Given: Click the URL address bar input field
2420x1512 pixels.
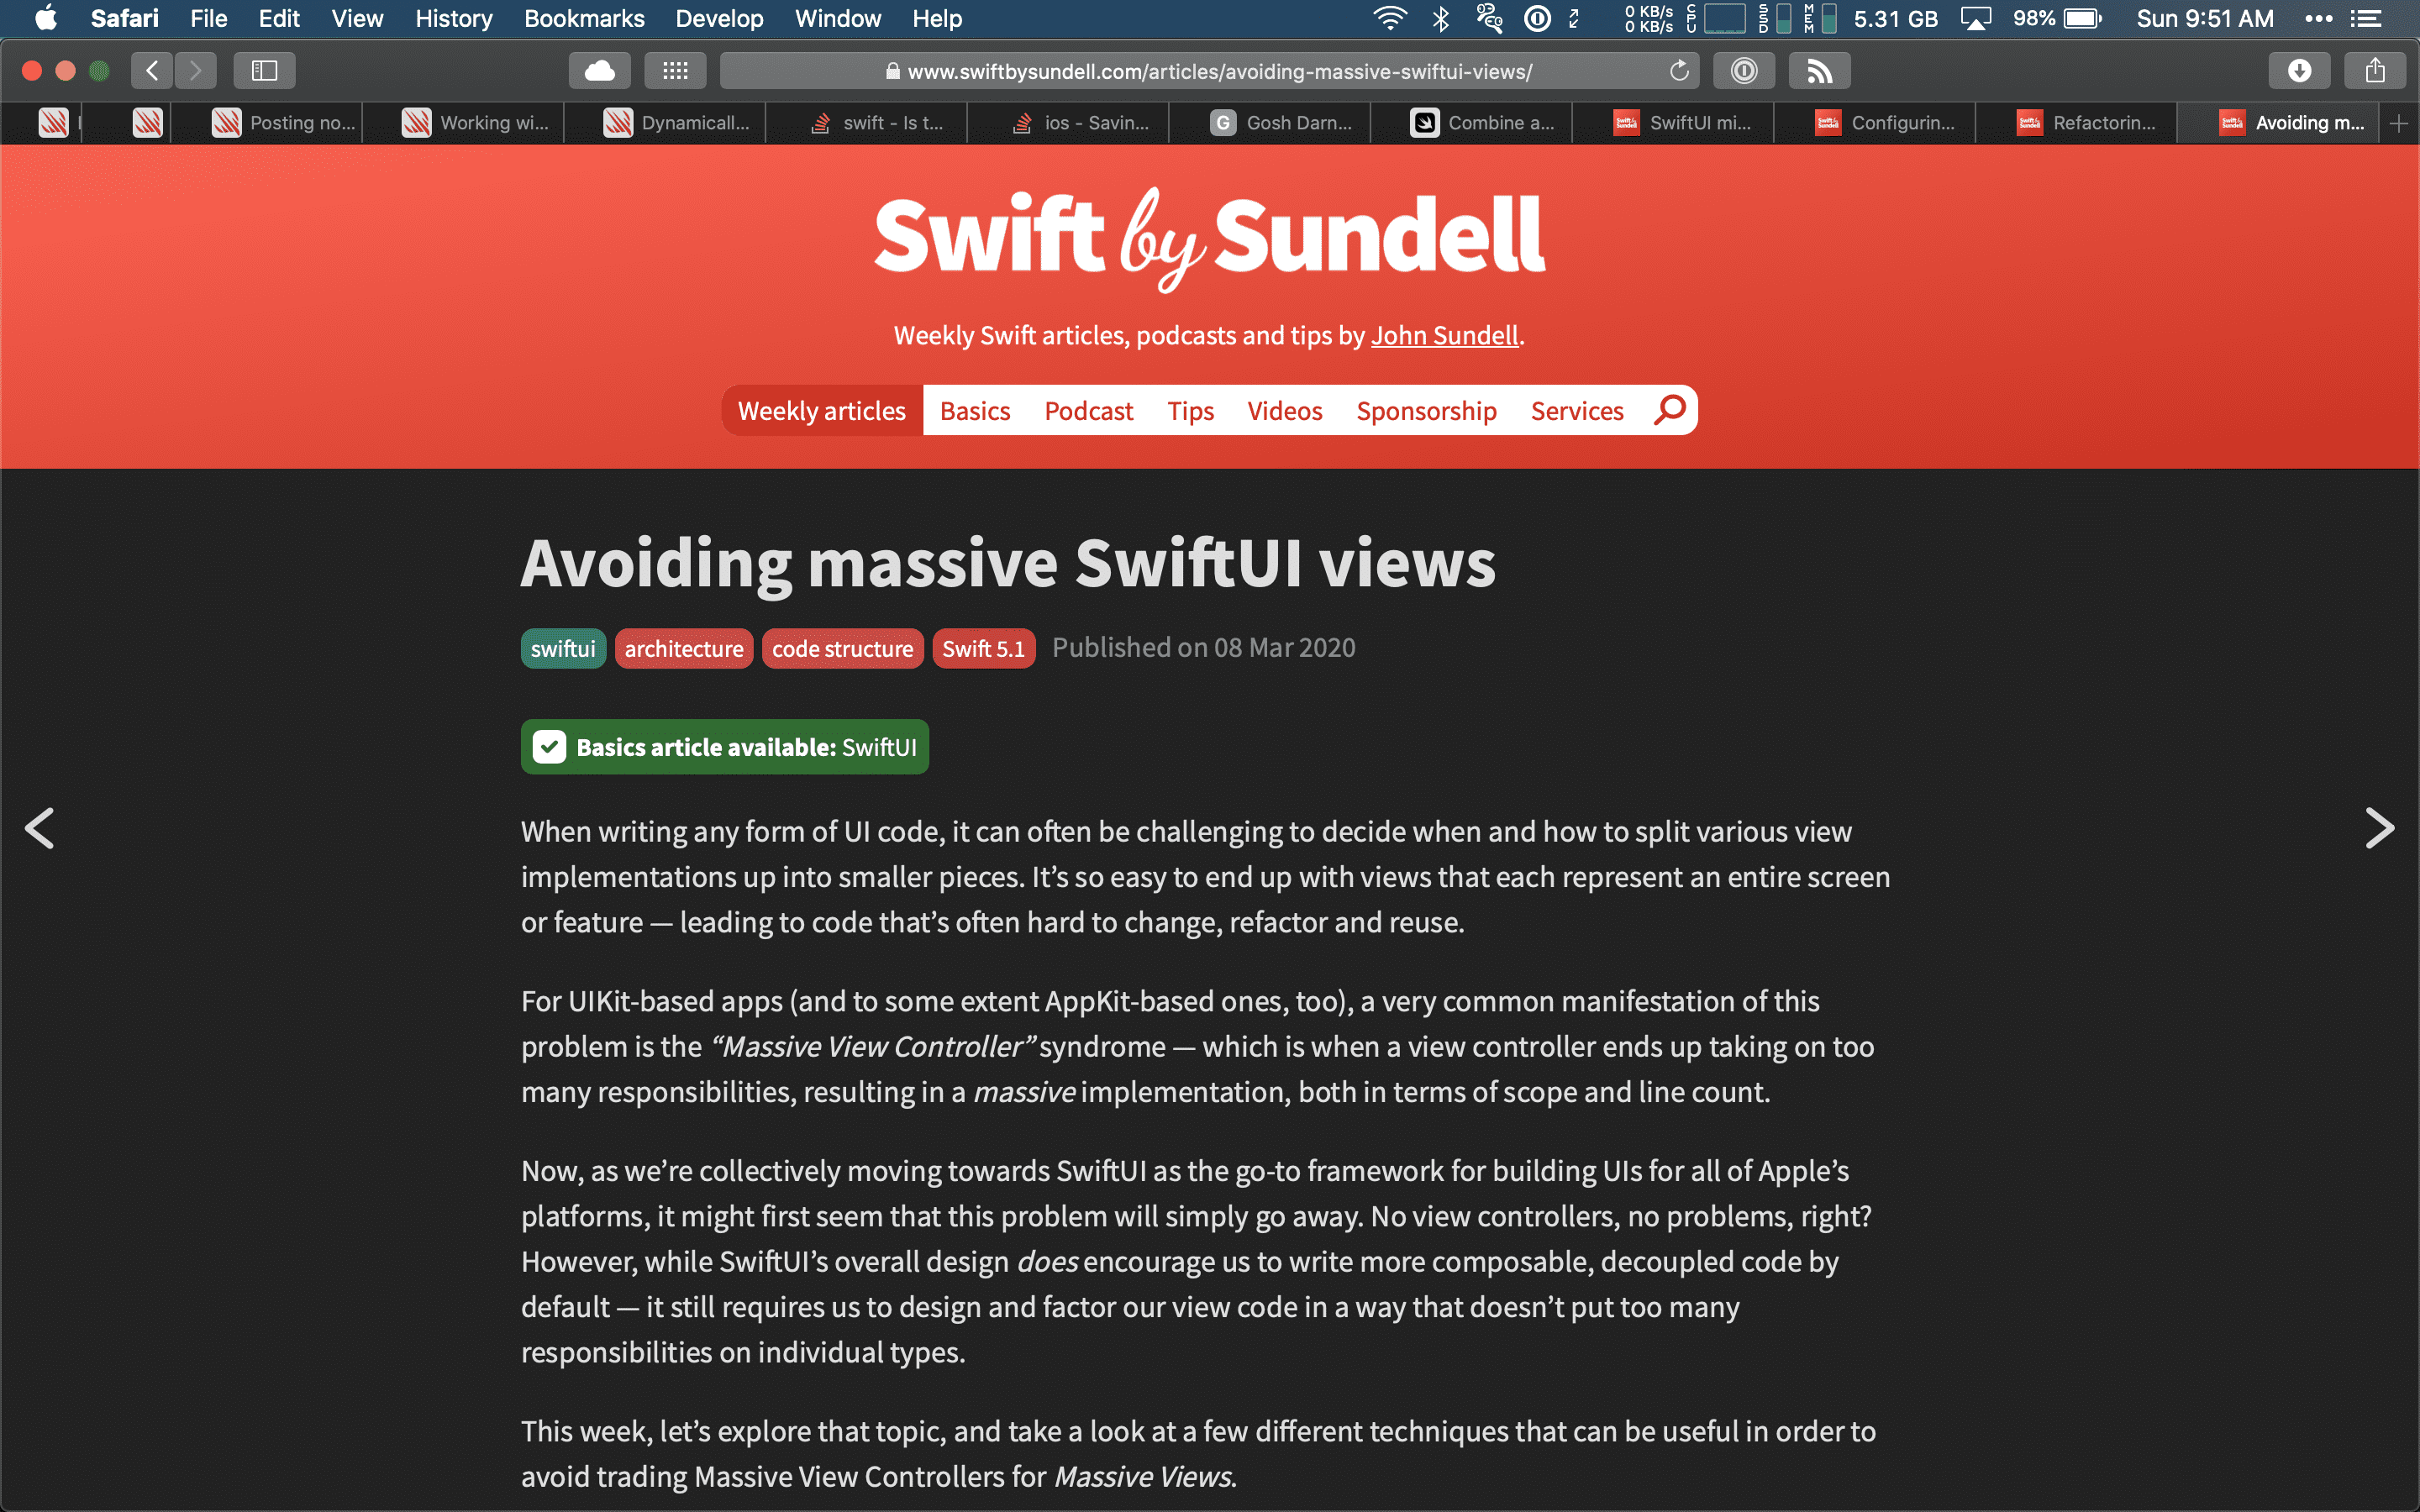Looking at the screenshot, I should coord(1211,71).
